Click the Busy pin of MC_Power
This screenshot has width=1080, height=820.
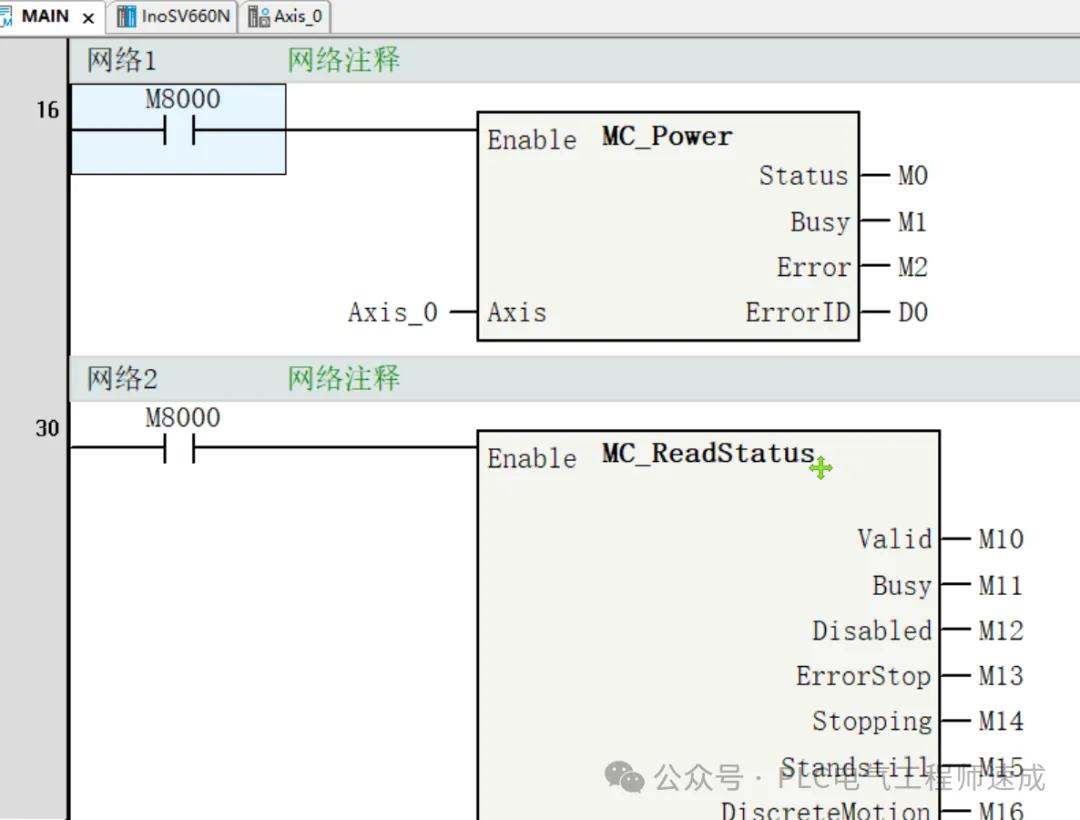point(820,222)
